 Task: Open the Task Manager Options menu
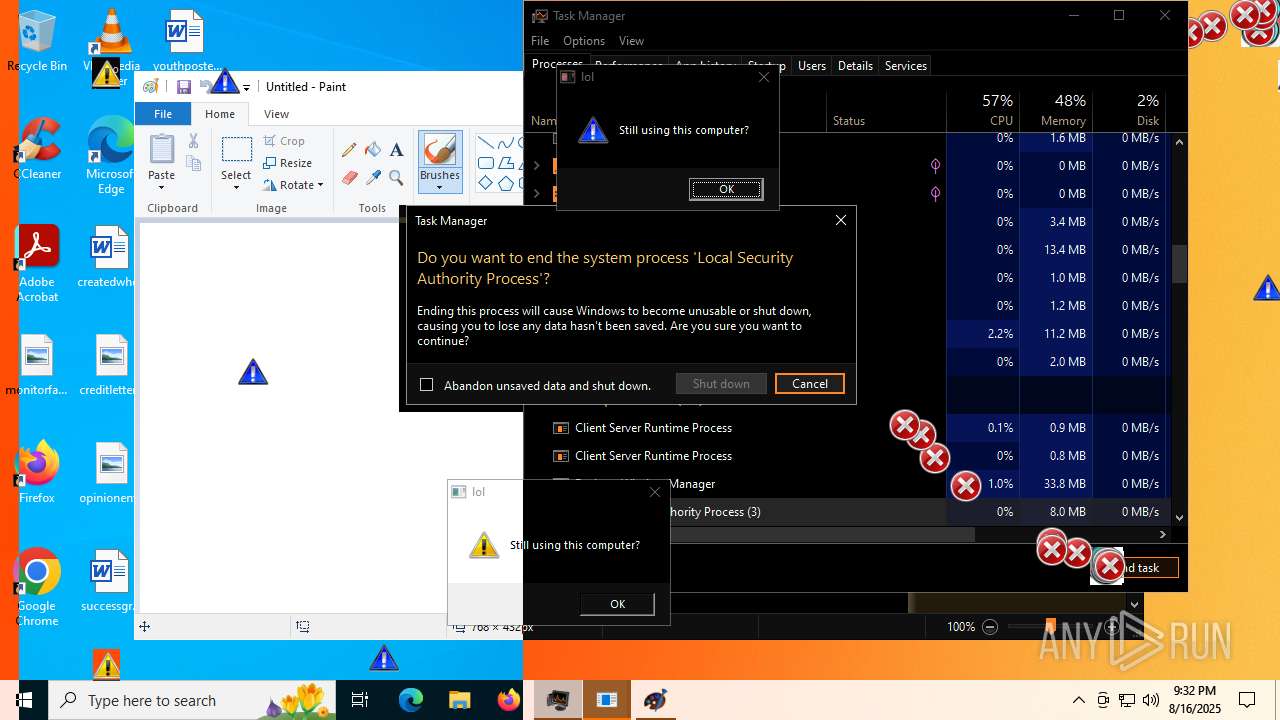584,41
